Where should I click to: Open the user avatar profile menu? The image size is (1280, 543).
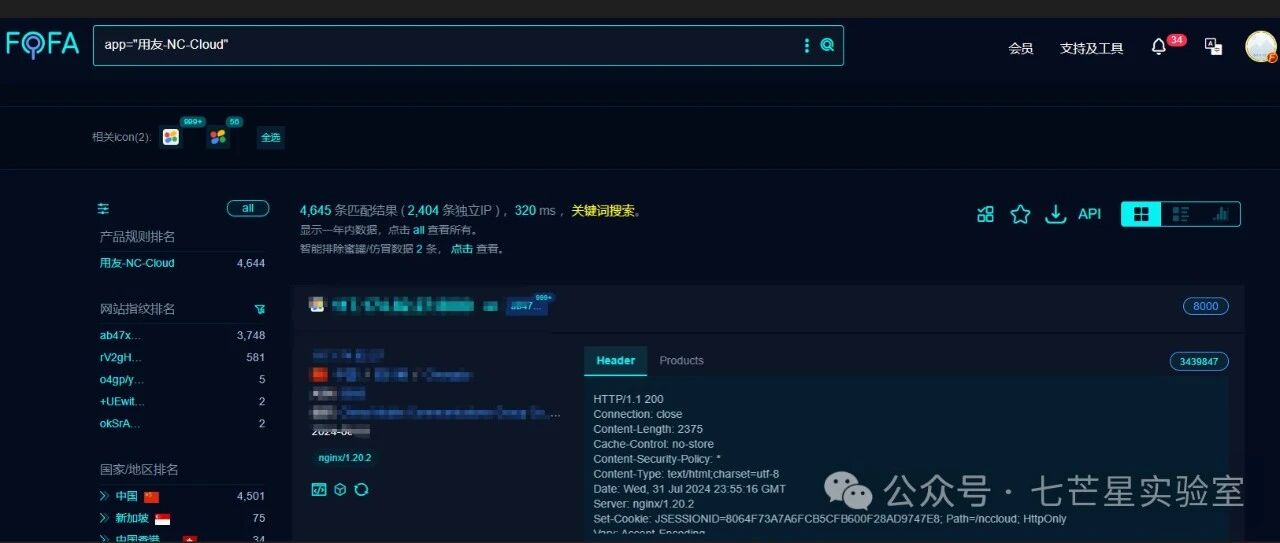[x=1261, y=46]
